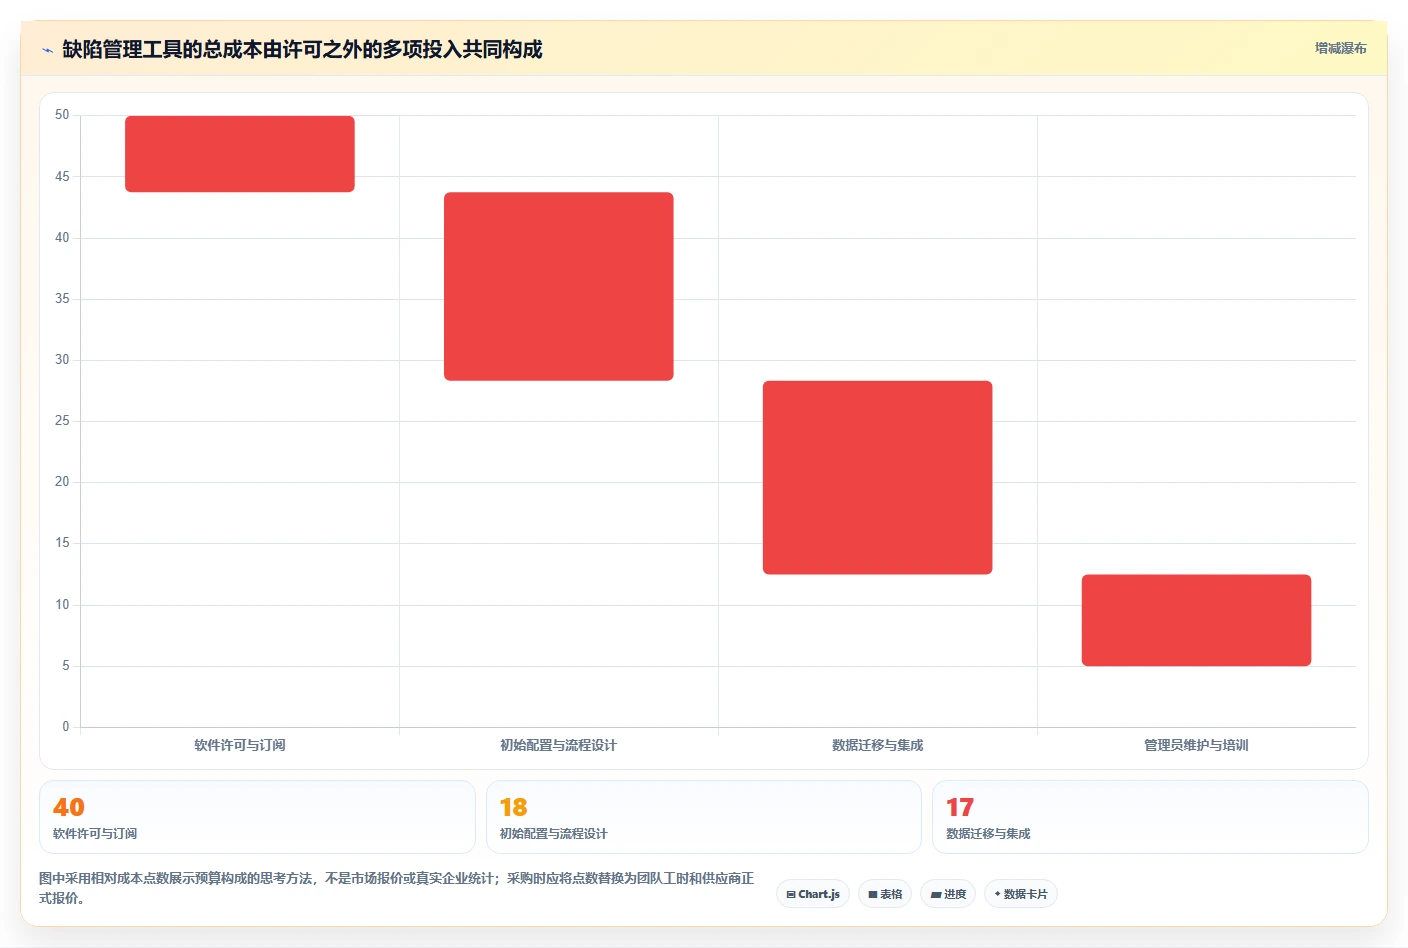Click the y-axis value 50
The image size is (1408, 948).
62,115
